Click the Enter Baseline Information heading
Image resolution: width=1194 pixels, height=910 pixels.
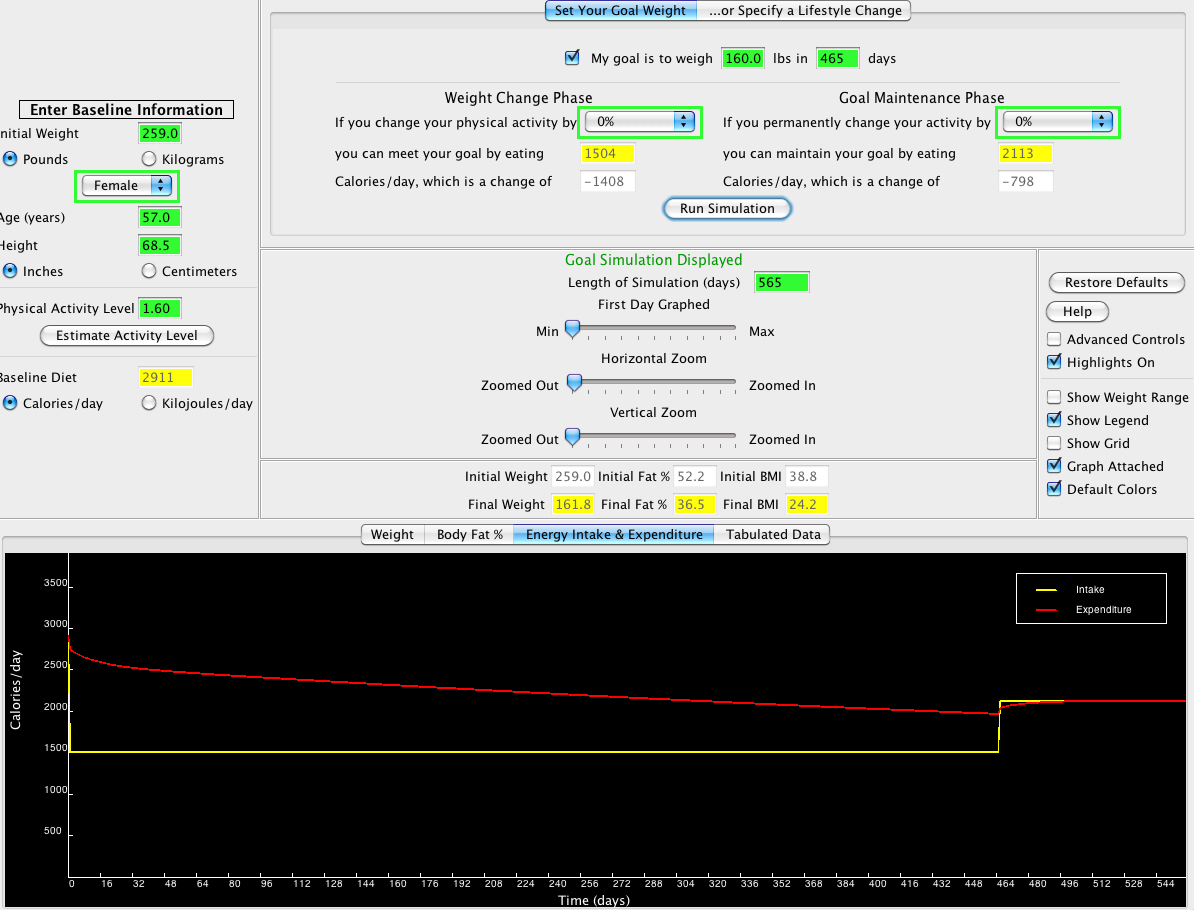coord(126,110)
